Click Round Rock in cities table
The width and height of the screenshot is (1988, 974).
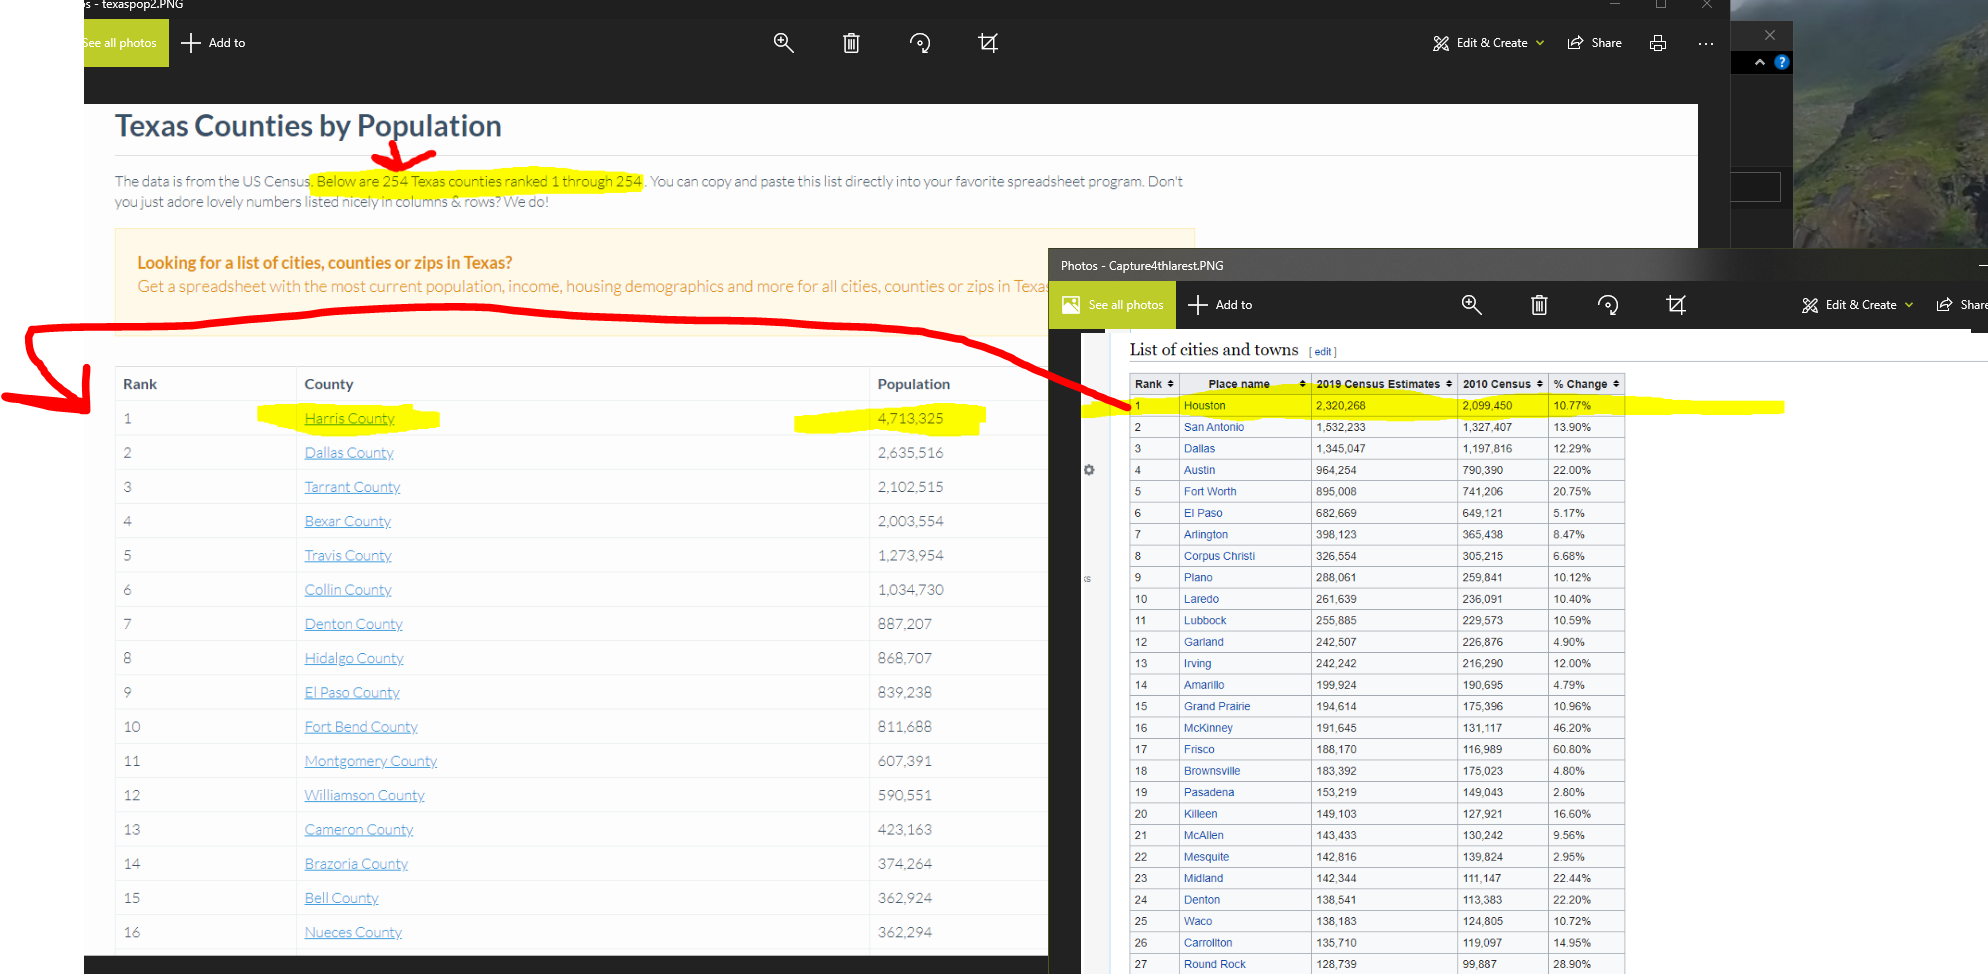coord(1215,965)
